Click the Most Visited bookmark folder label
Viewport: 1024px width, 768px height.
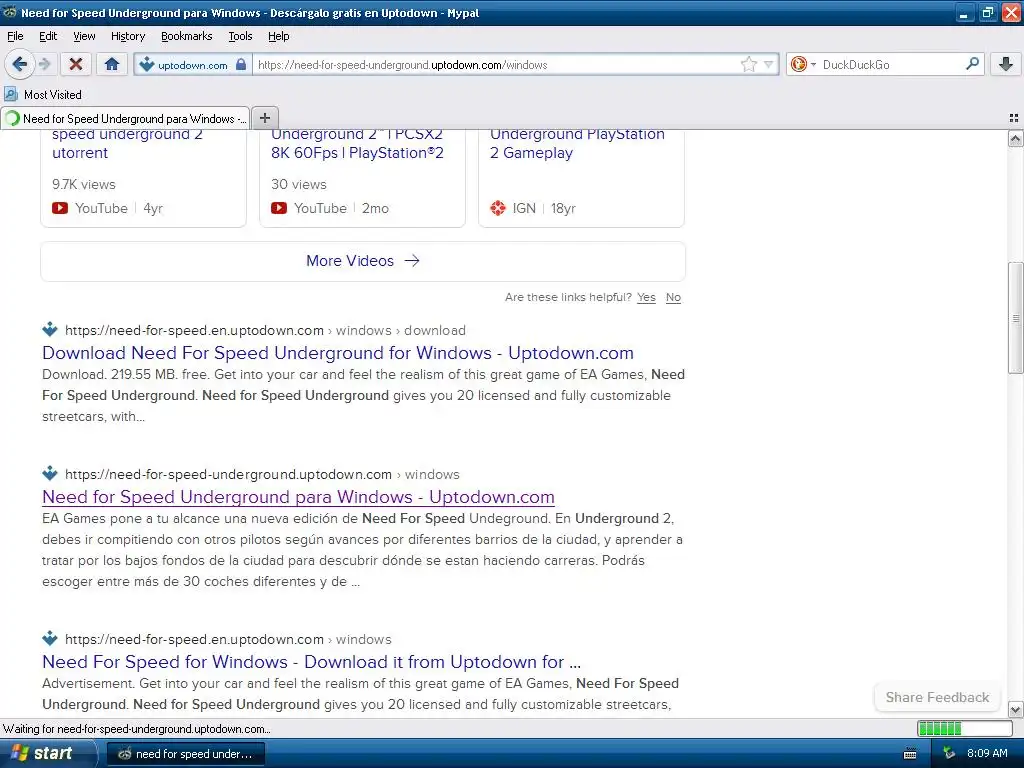(53, 95)
